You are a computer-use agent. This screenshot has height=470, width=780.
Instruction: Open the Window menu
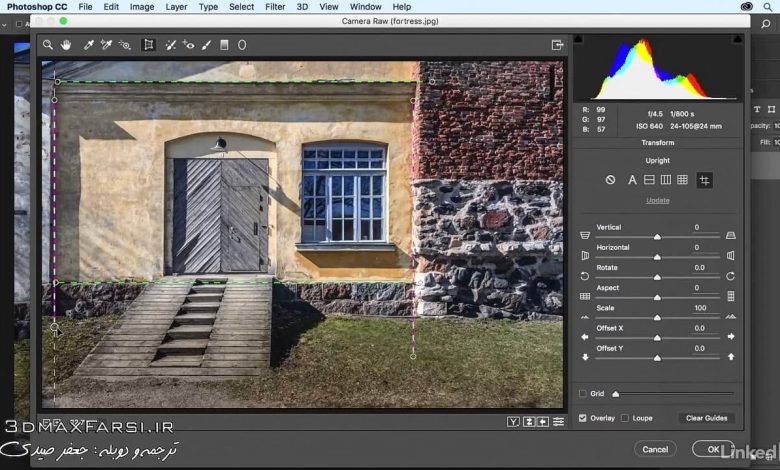365,6
